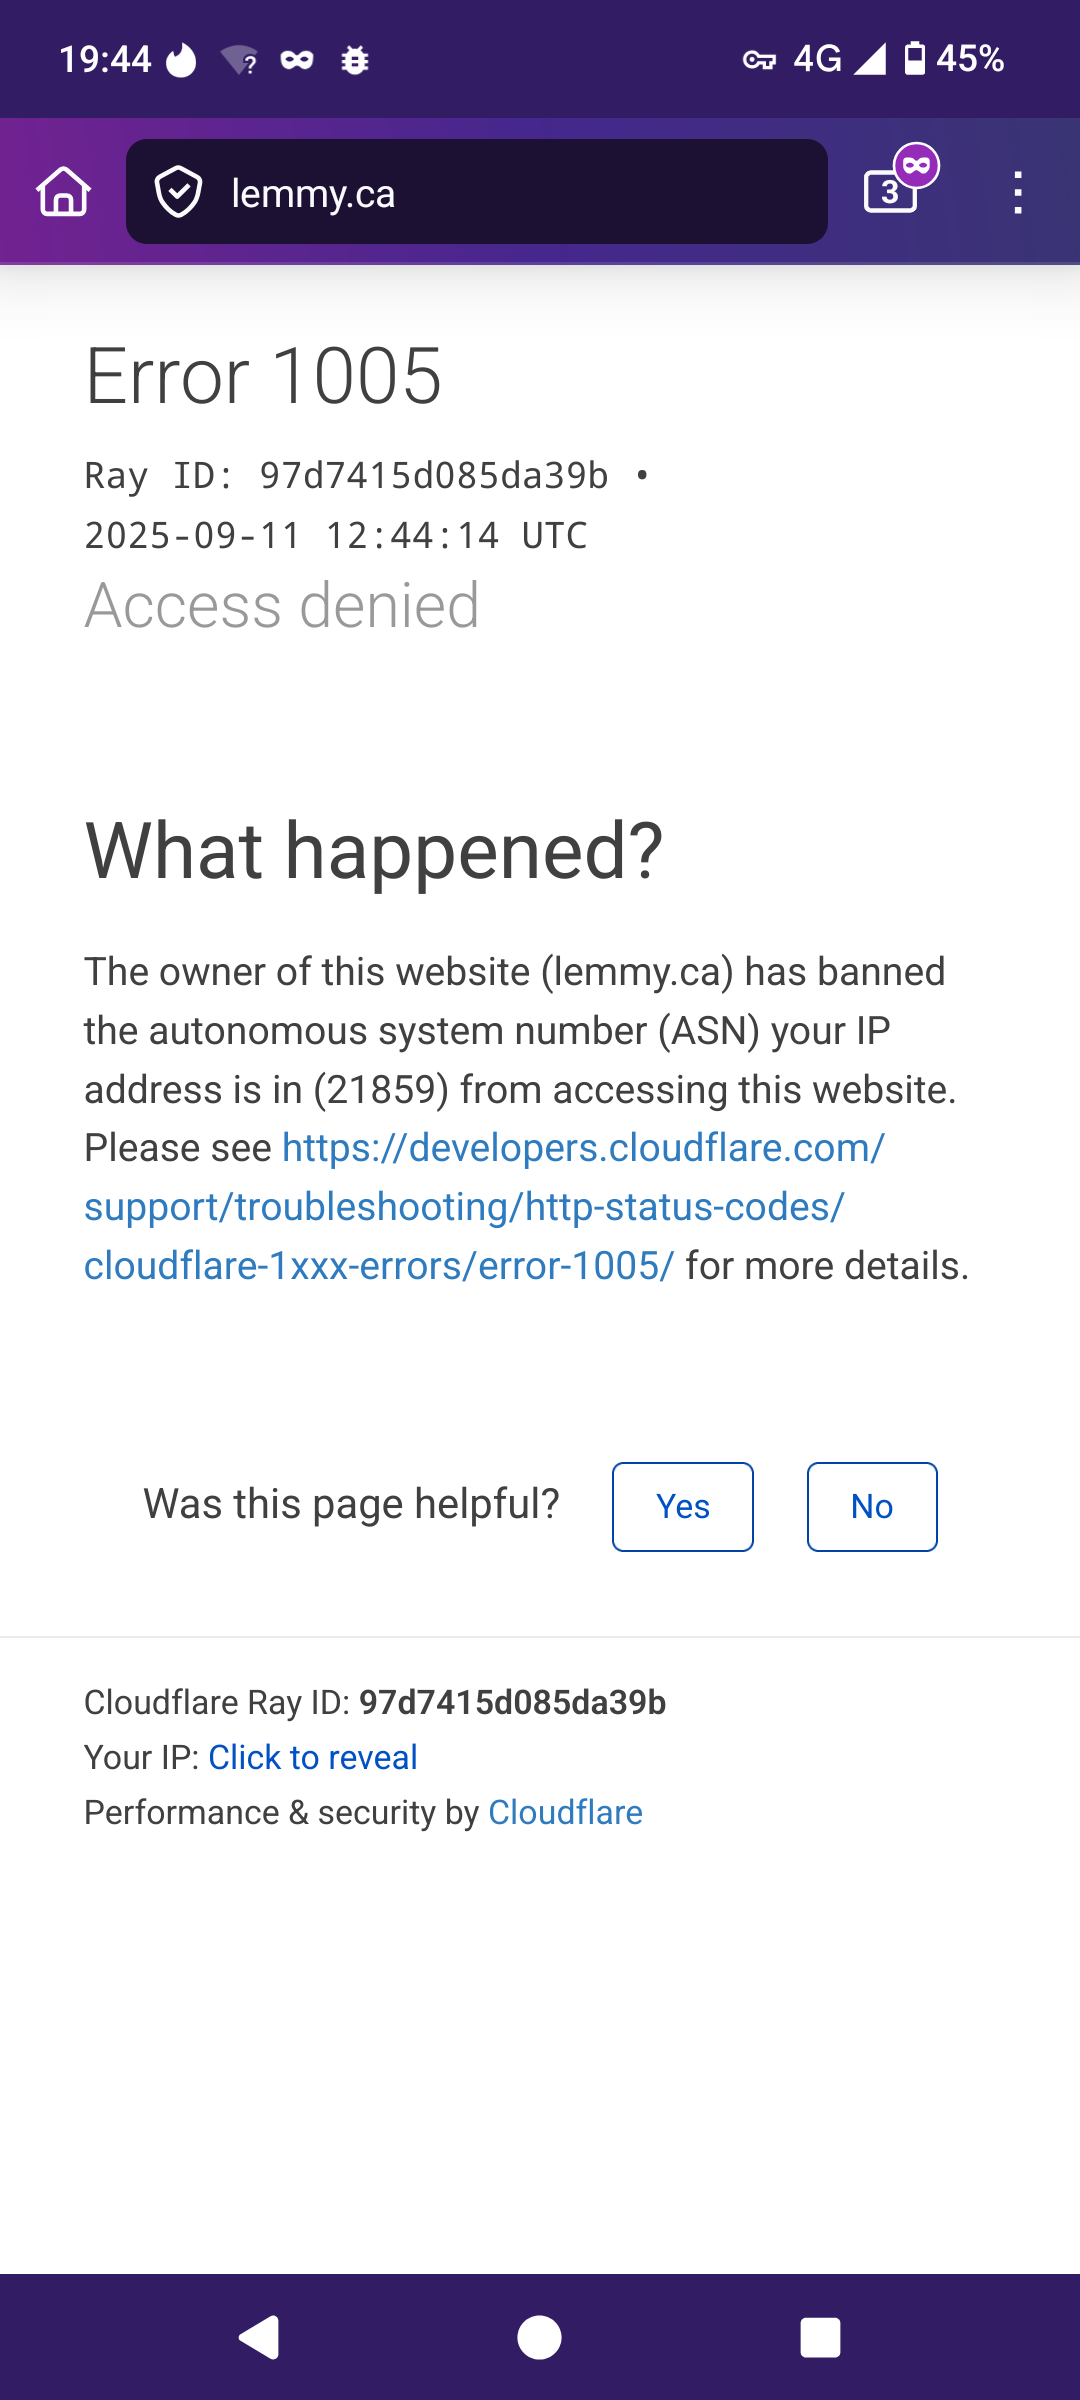1080x2400 pixels.
Task: Tap the VPN key status icon
Action: click(x=759, y=60)
